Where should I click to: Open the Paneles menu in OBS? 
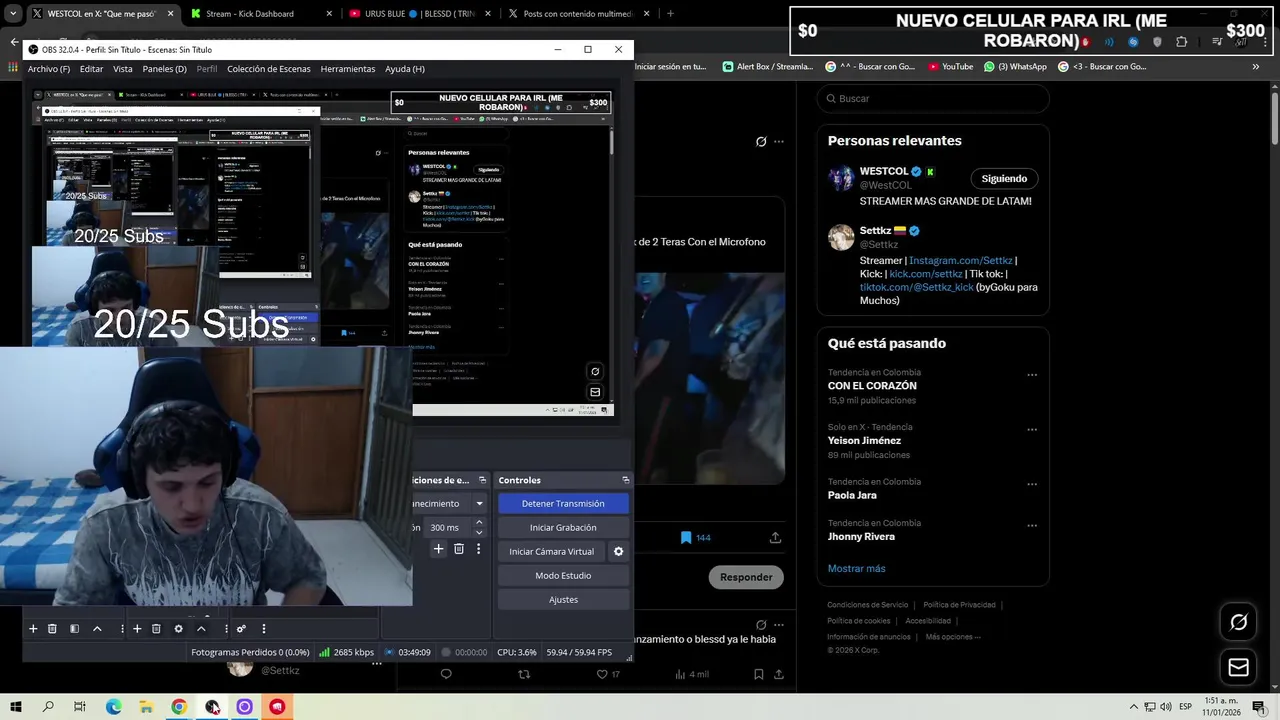pyautogui.click(x=164, y=69)
